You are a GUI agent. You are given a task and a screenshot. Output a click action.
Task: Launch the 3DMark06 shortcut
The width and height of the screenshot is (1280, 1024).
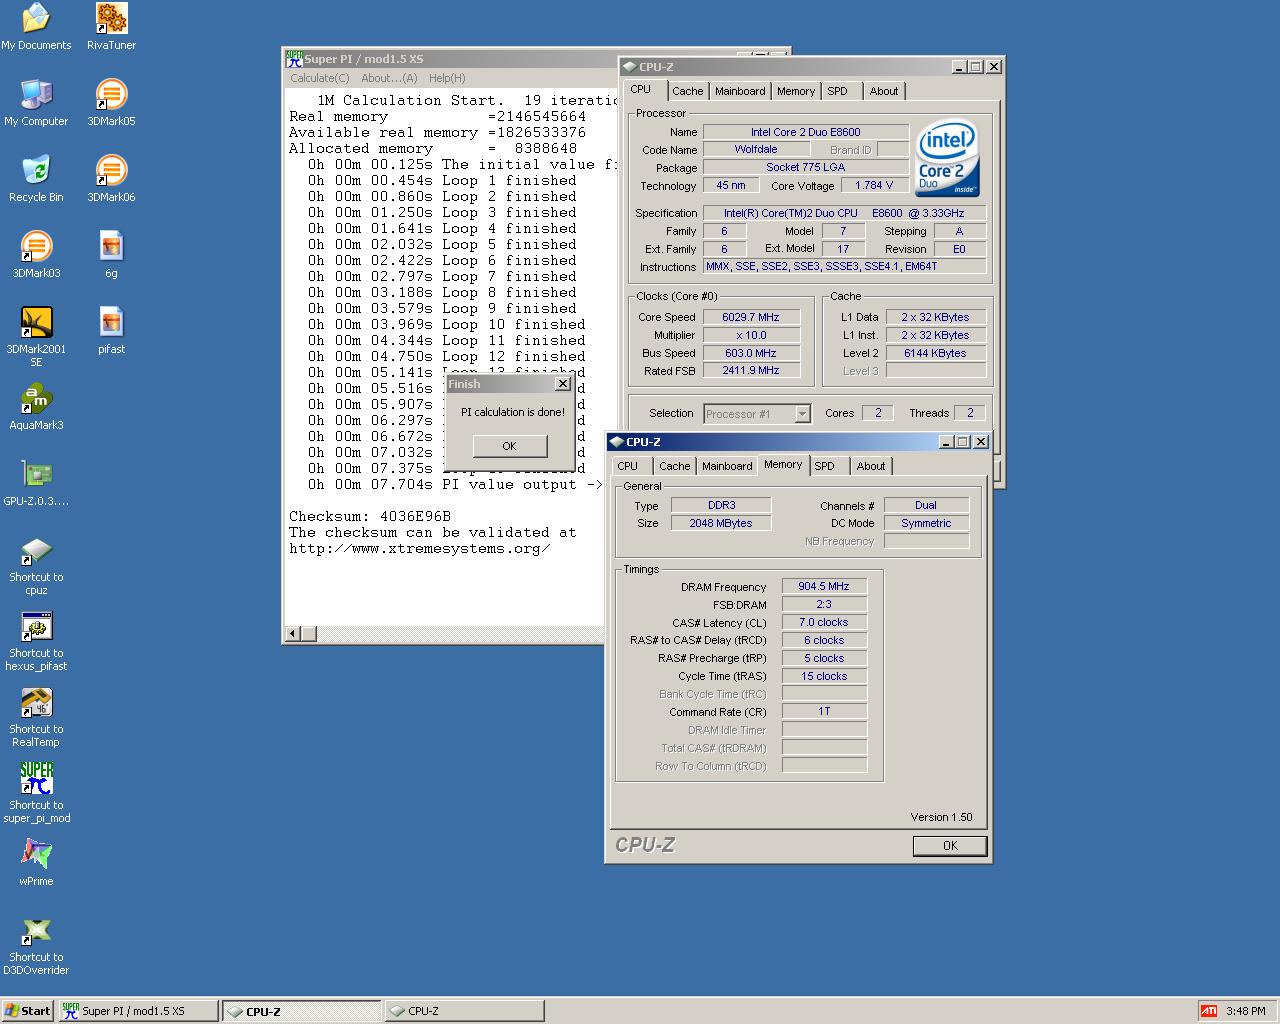click(x=111, y=179)
